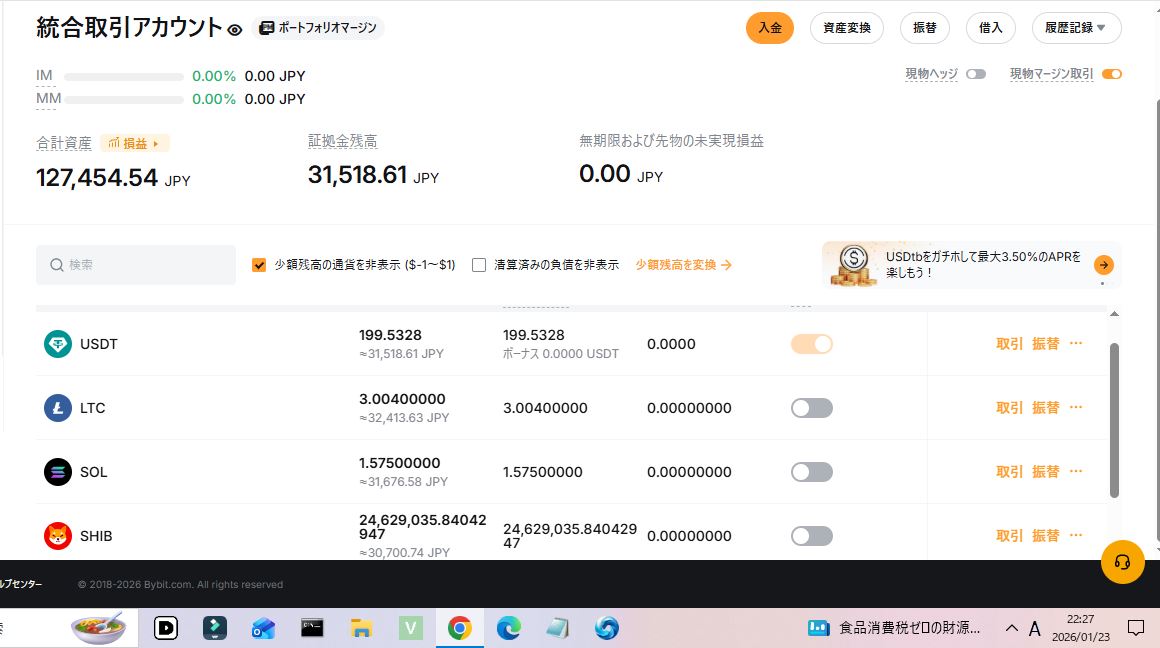Click the 少額残高を変換 link
1160x648 pixels.
pos(684,265)
